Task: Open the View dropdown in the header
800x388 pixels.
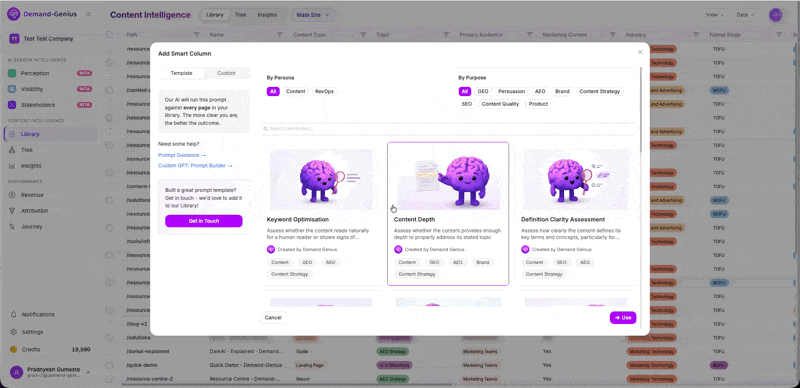Action: pyautogui.click(x=714, y=15)
